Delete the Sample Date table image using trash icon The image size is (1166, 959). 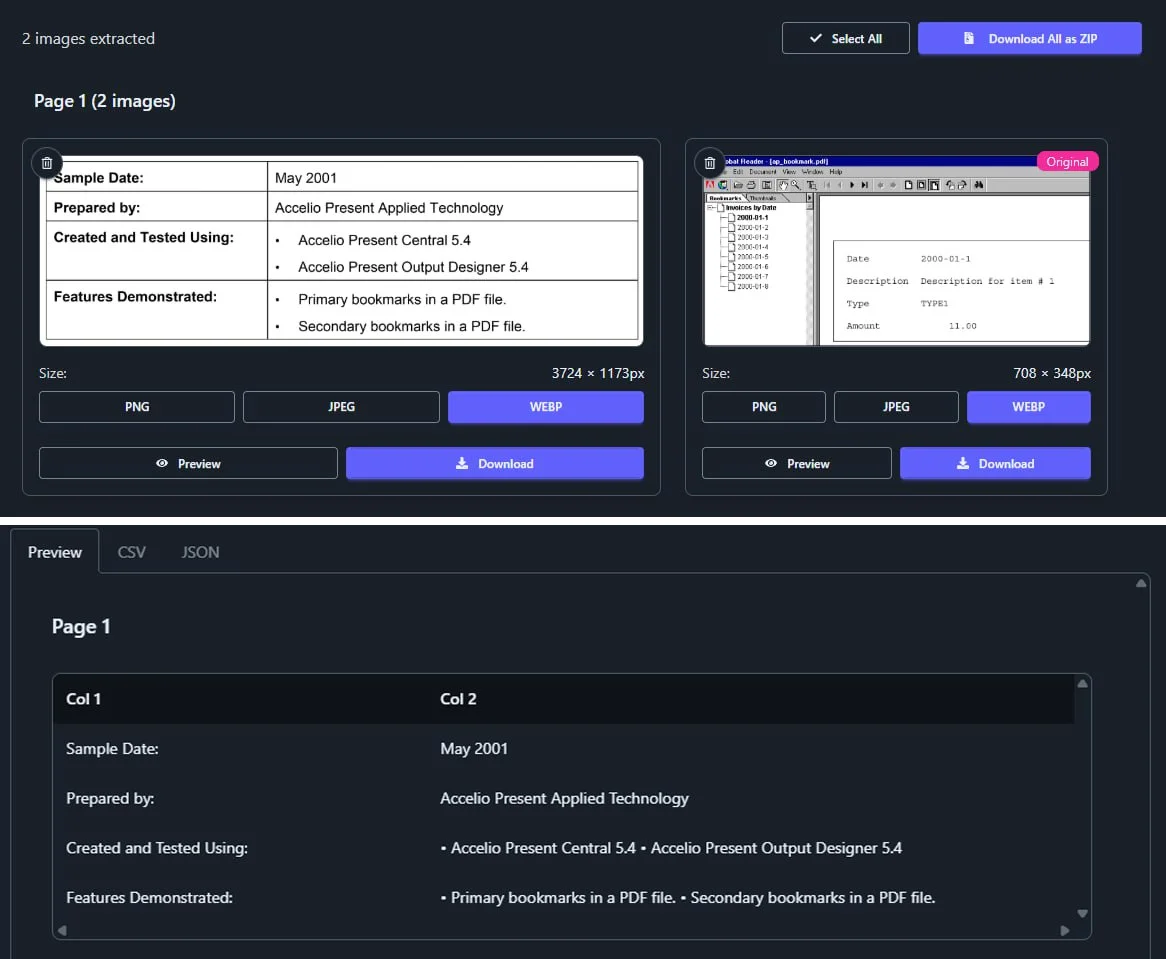pos(47,163)
